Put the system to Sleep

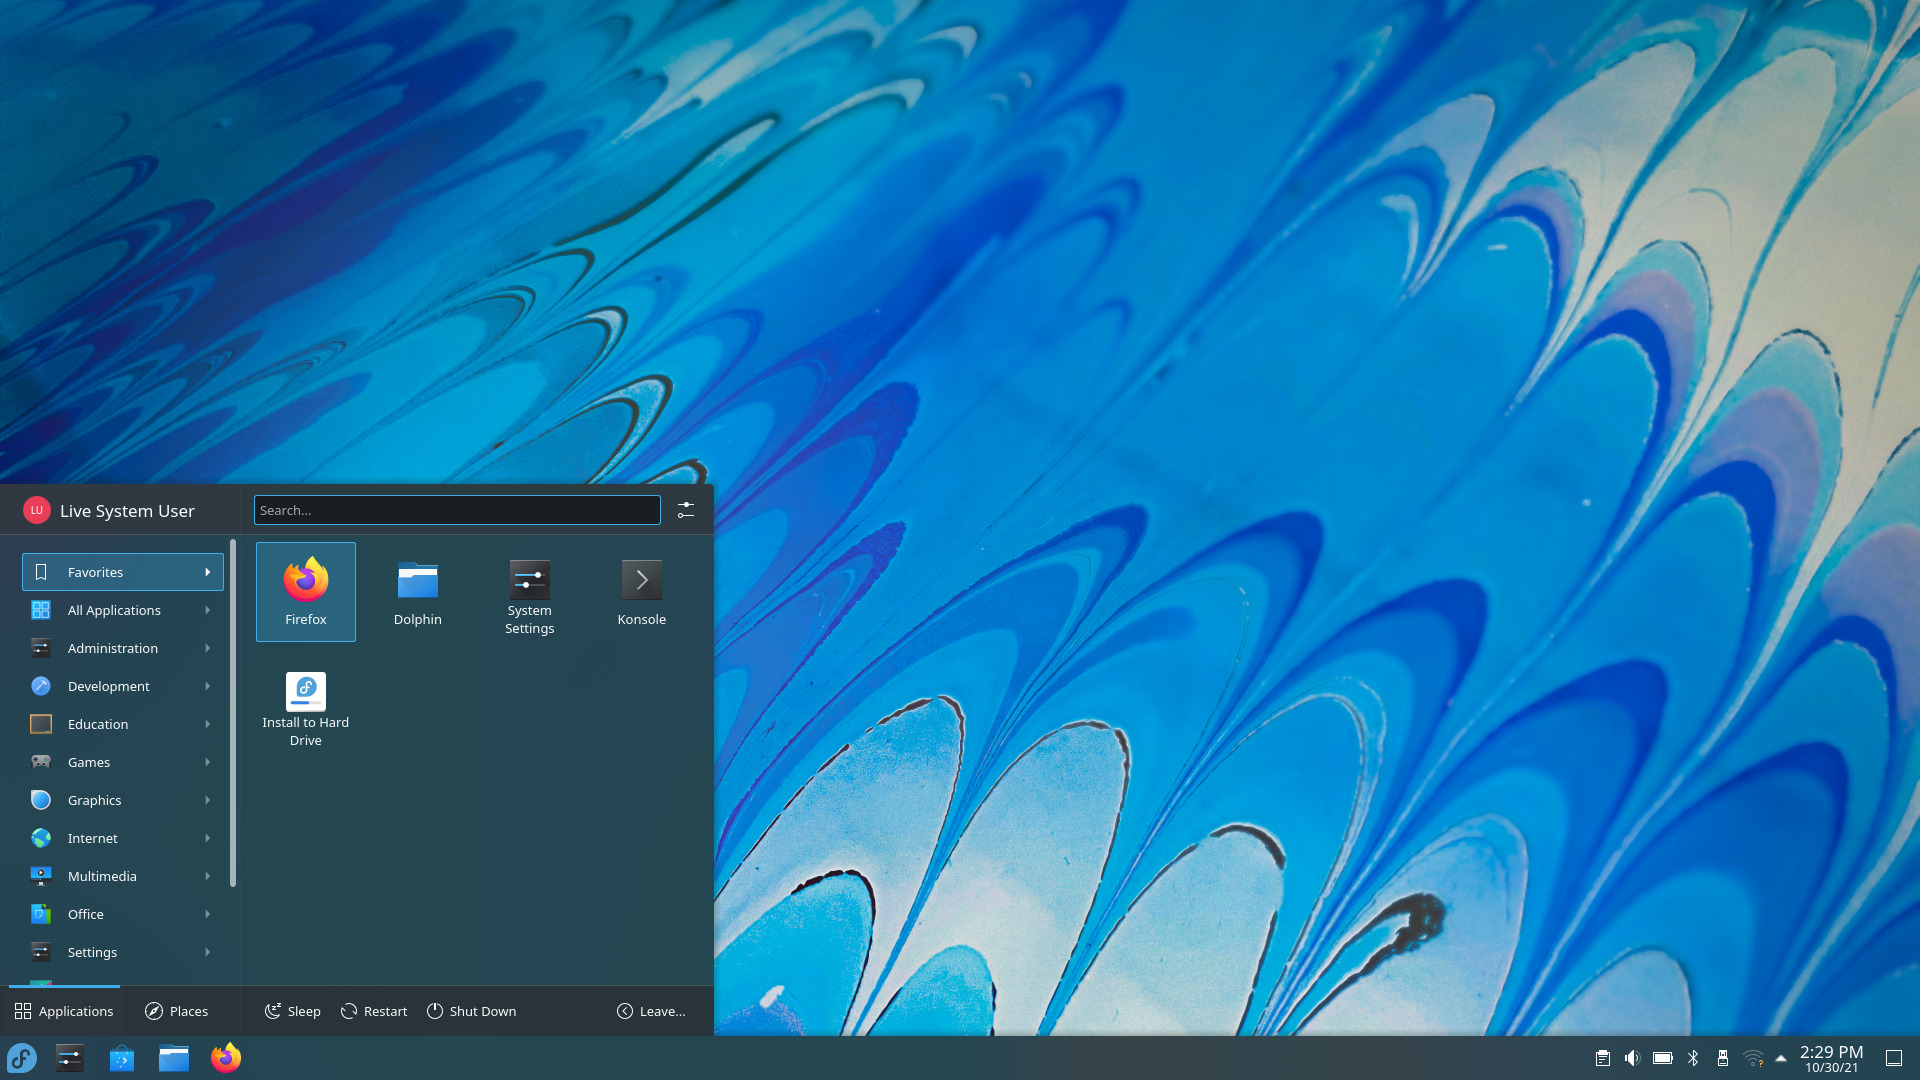pyautogui.click(x=292, y=1011)
